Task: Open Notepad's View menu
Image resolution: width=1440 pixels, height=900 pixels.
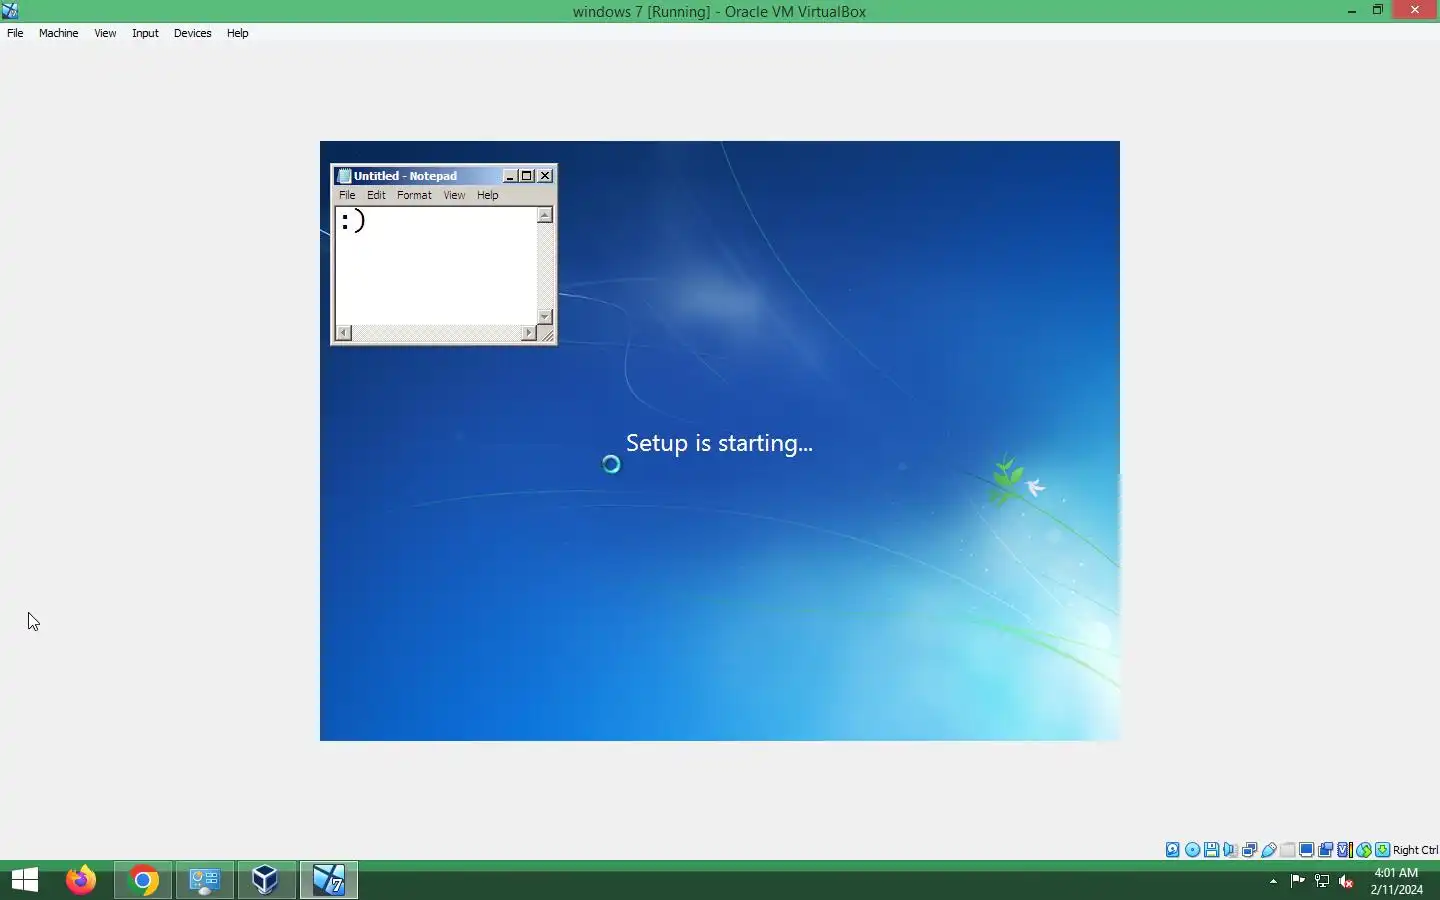Action: 454,195
